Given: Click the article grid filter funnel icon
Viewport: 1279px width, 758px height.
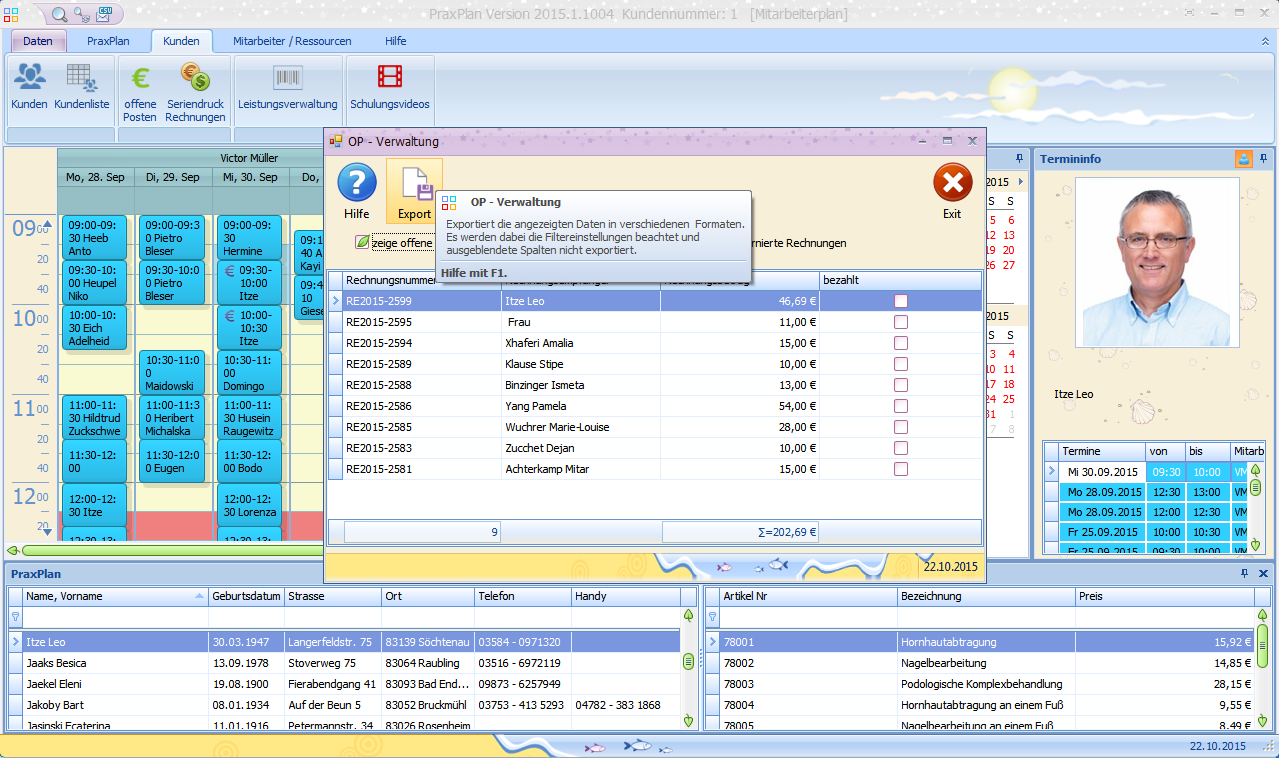Looking at the screenshot, I should [x=712, y=617].
